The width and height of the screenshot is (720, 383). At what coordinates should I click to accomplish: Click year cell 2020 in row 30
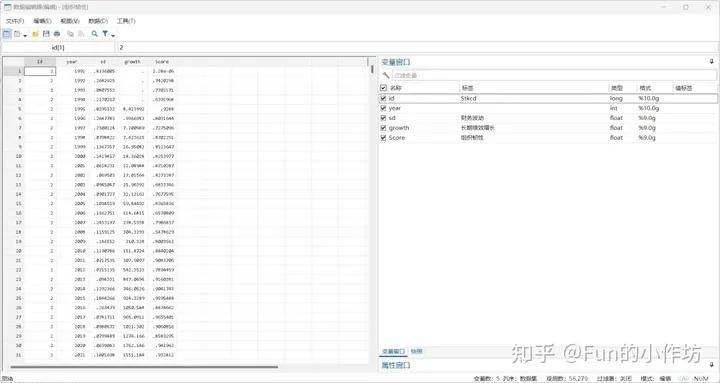[x=79, y=345]
